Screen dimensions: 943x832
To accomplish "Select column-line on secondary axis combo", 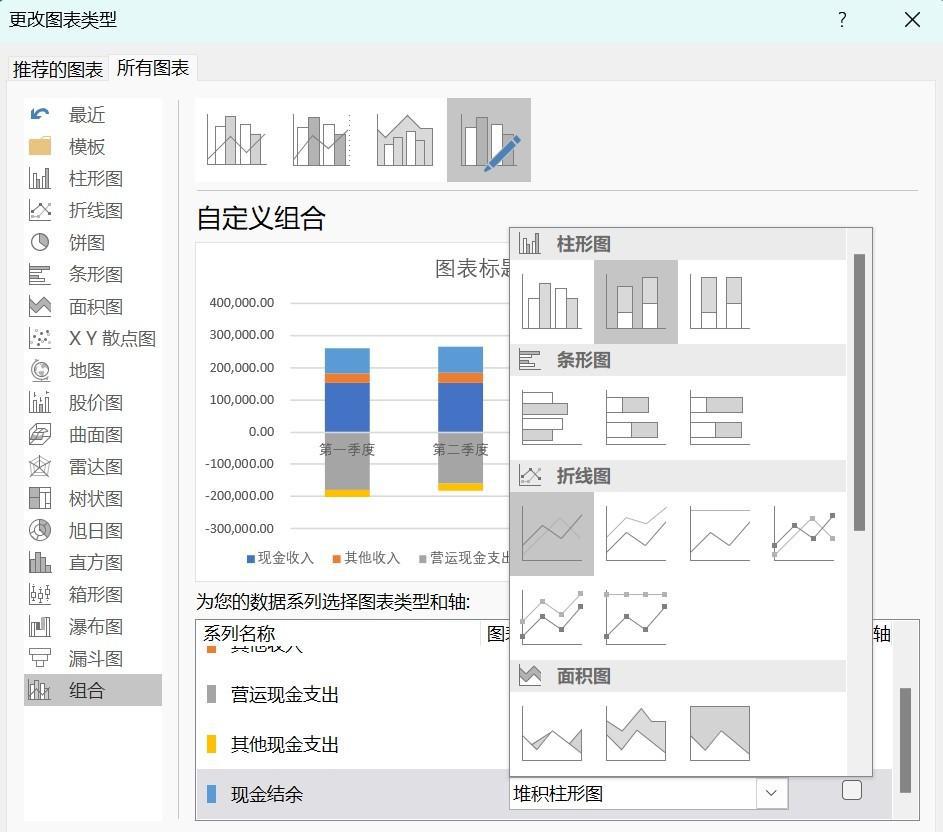I will click(x=321, y=140).
